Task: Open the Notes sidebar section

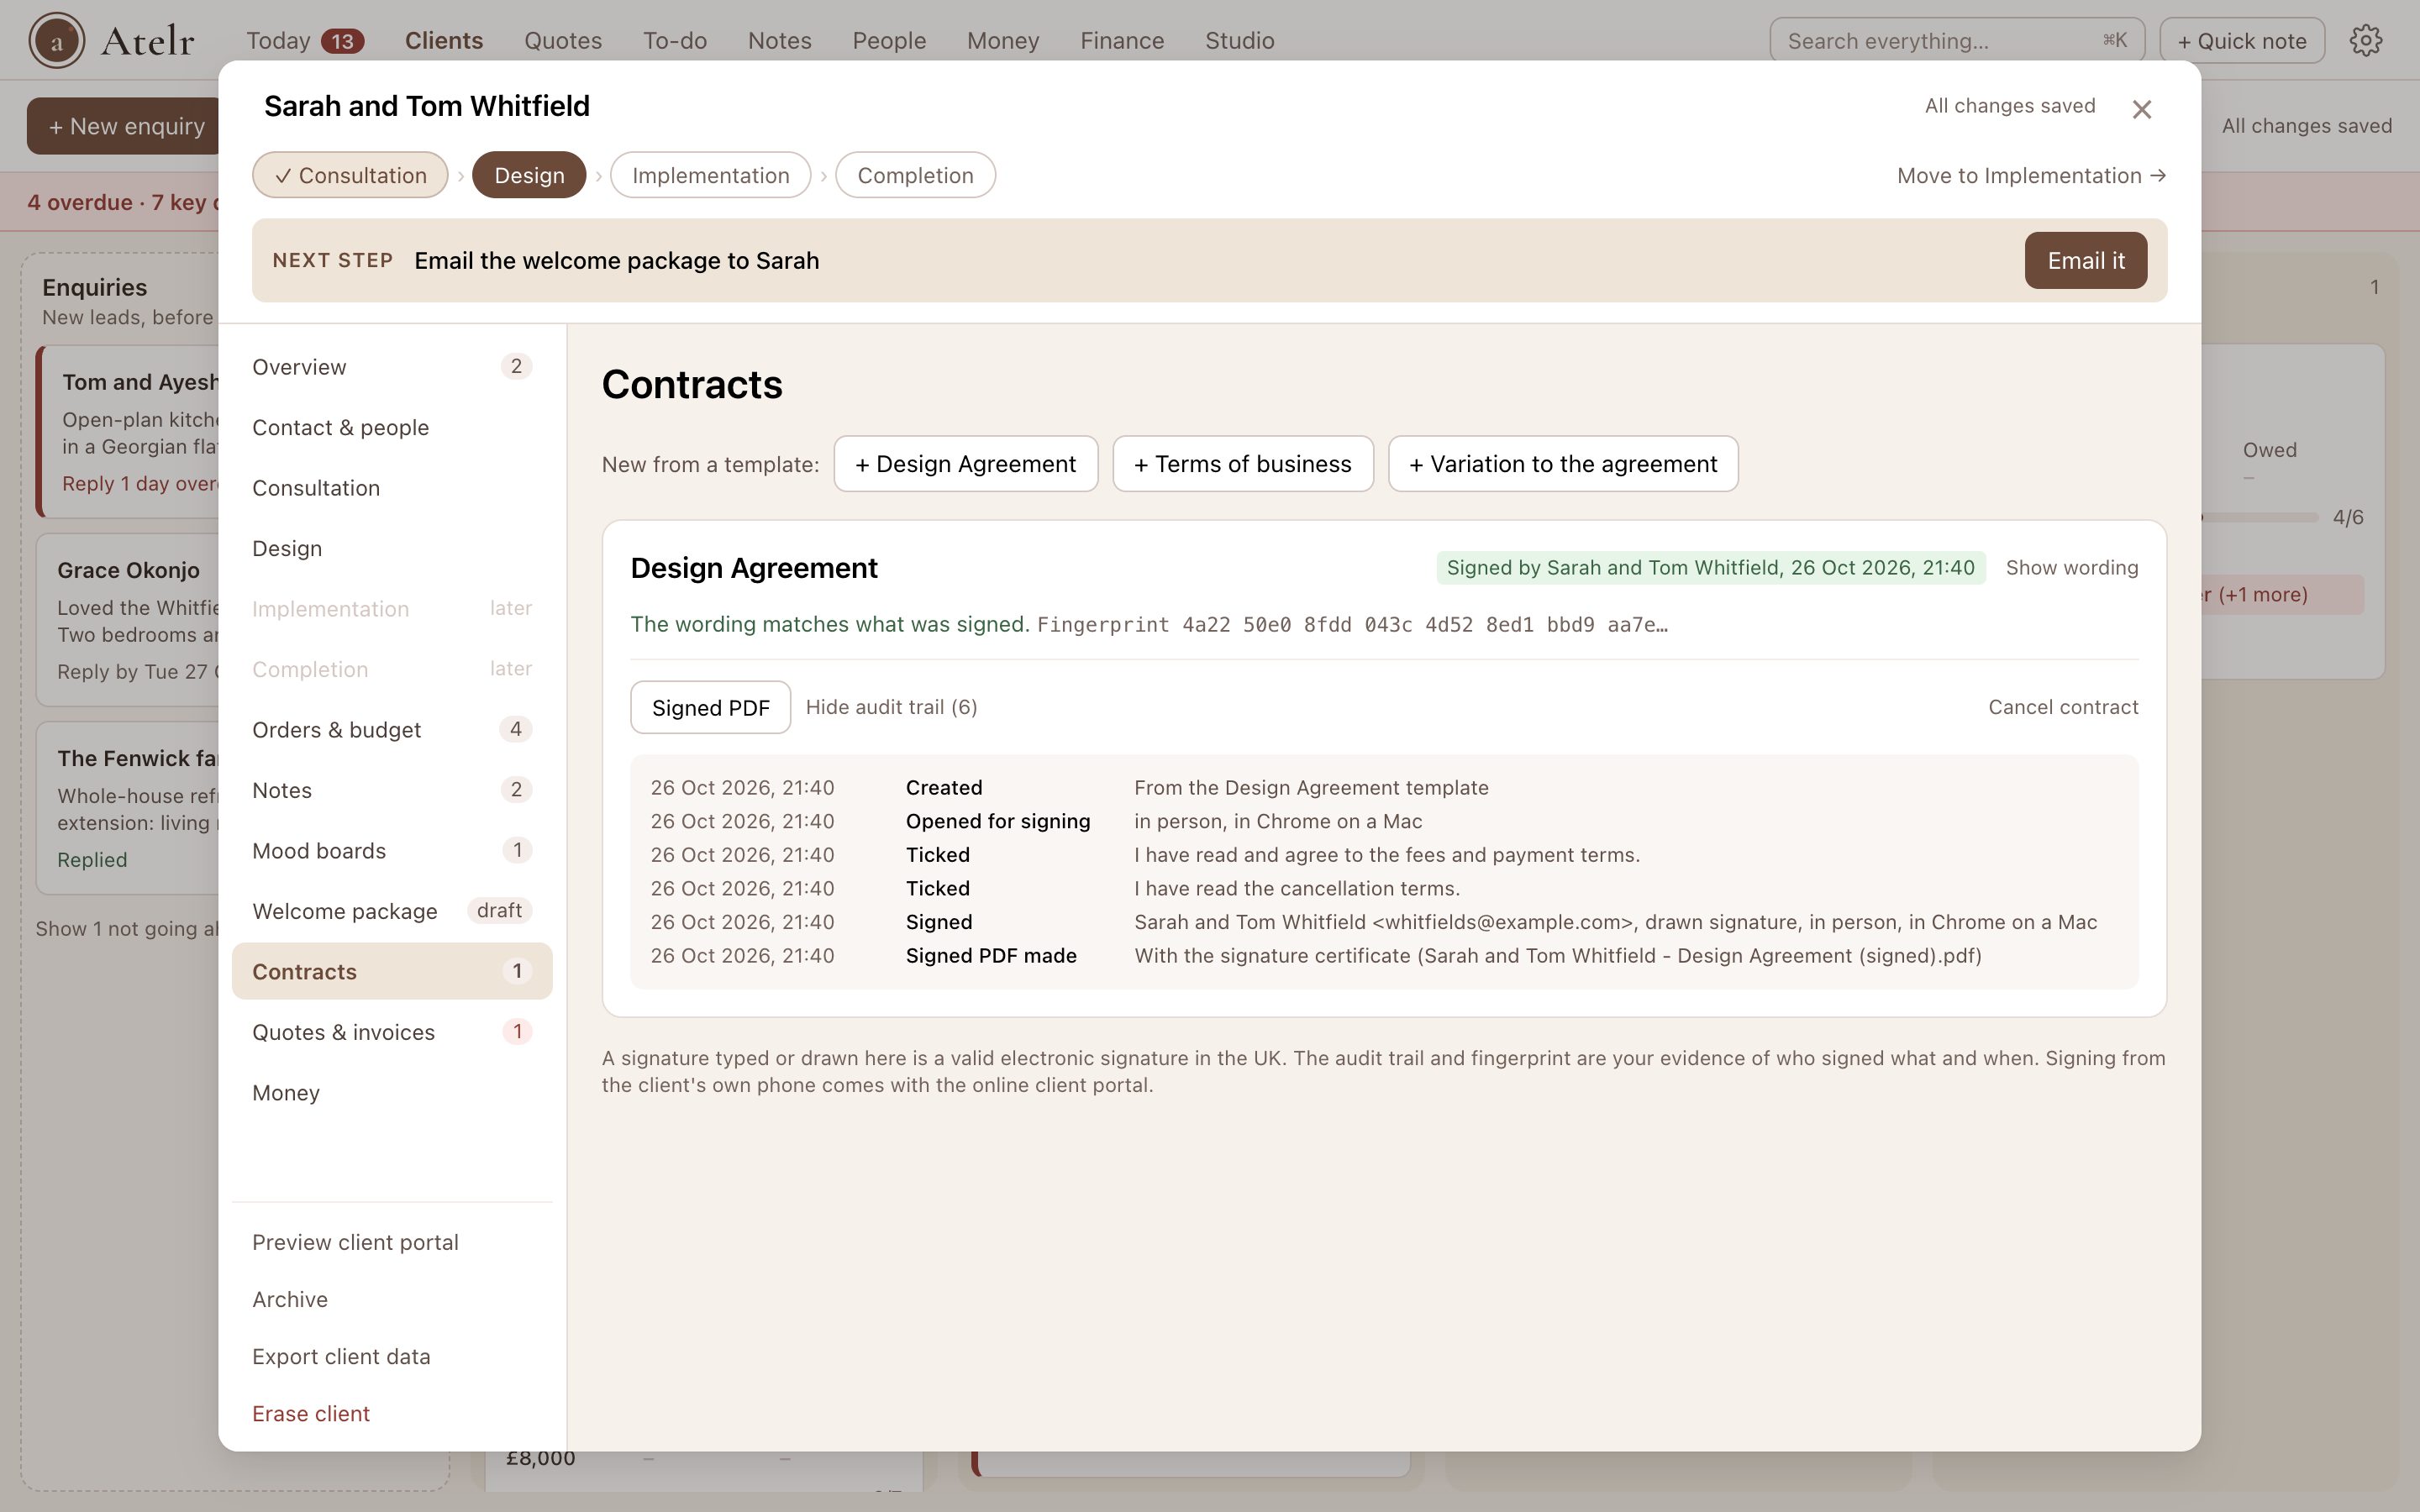Action: (x=392, y=790)
